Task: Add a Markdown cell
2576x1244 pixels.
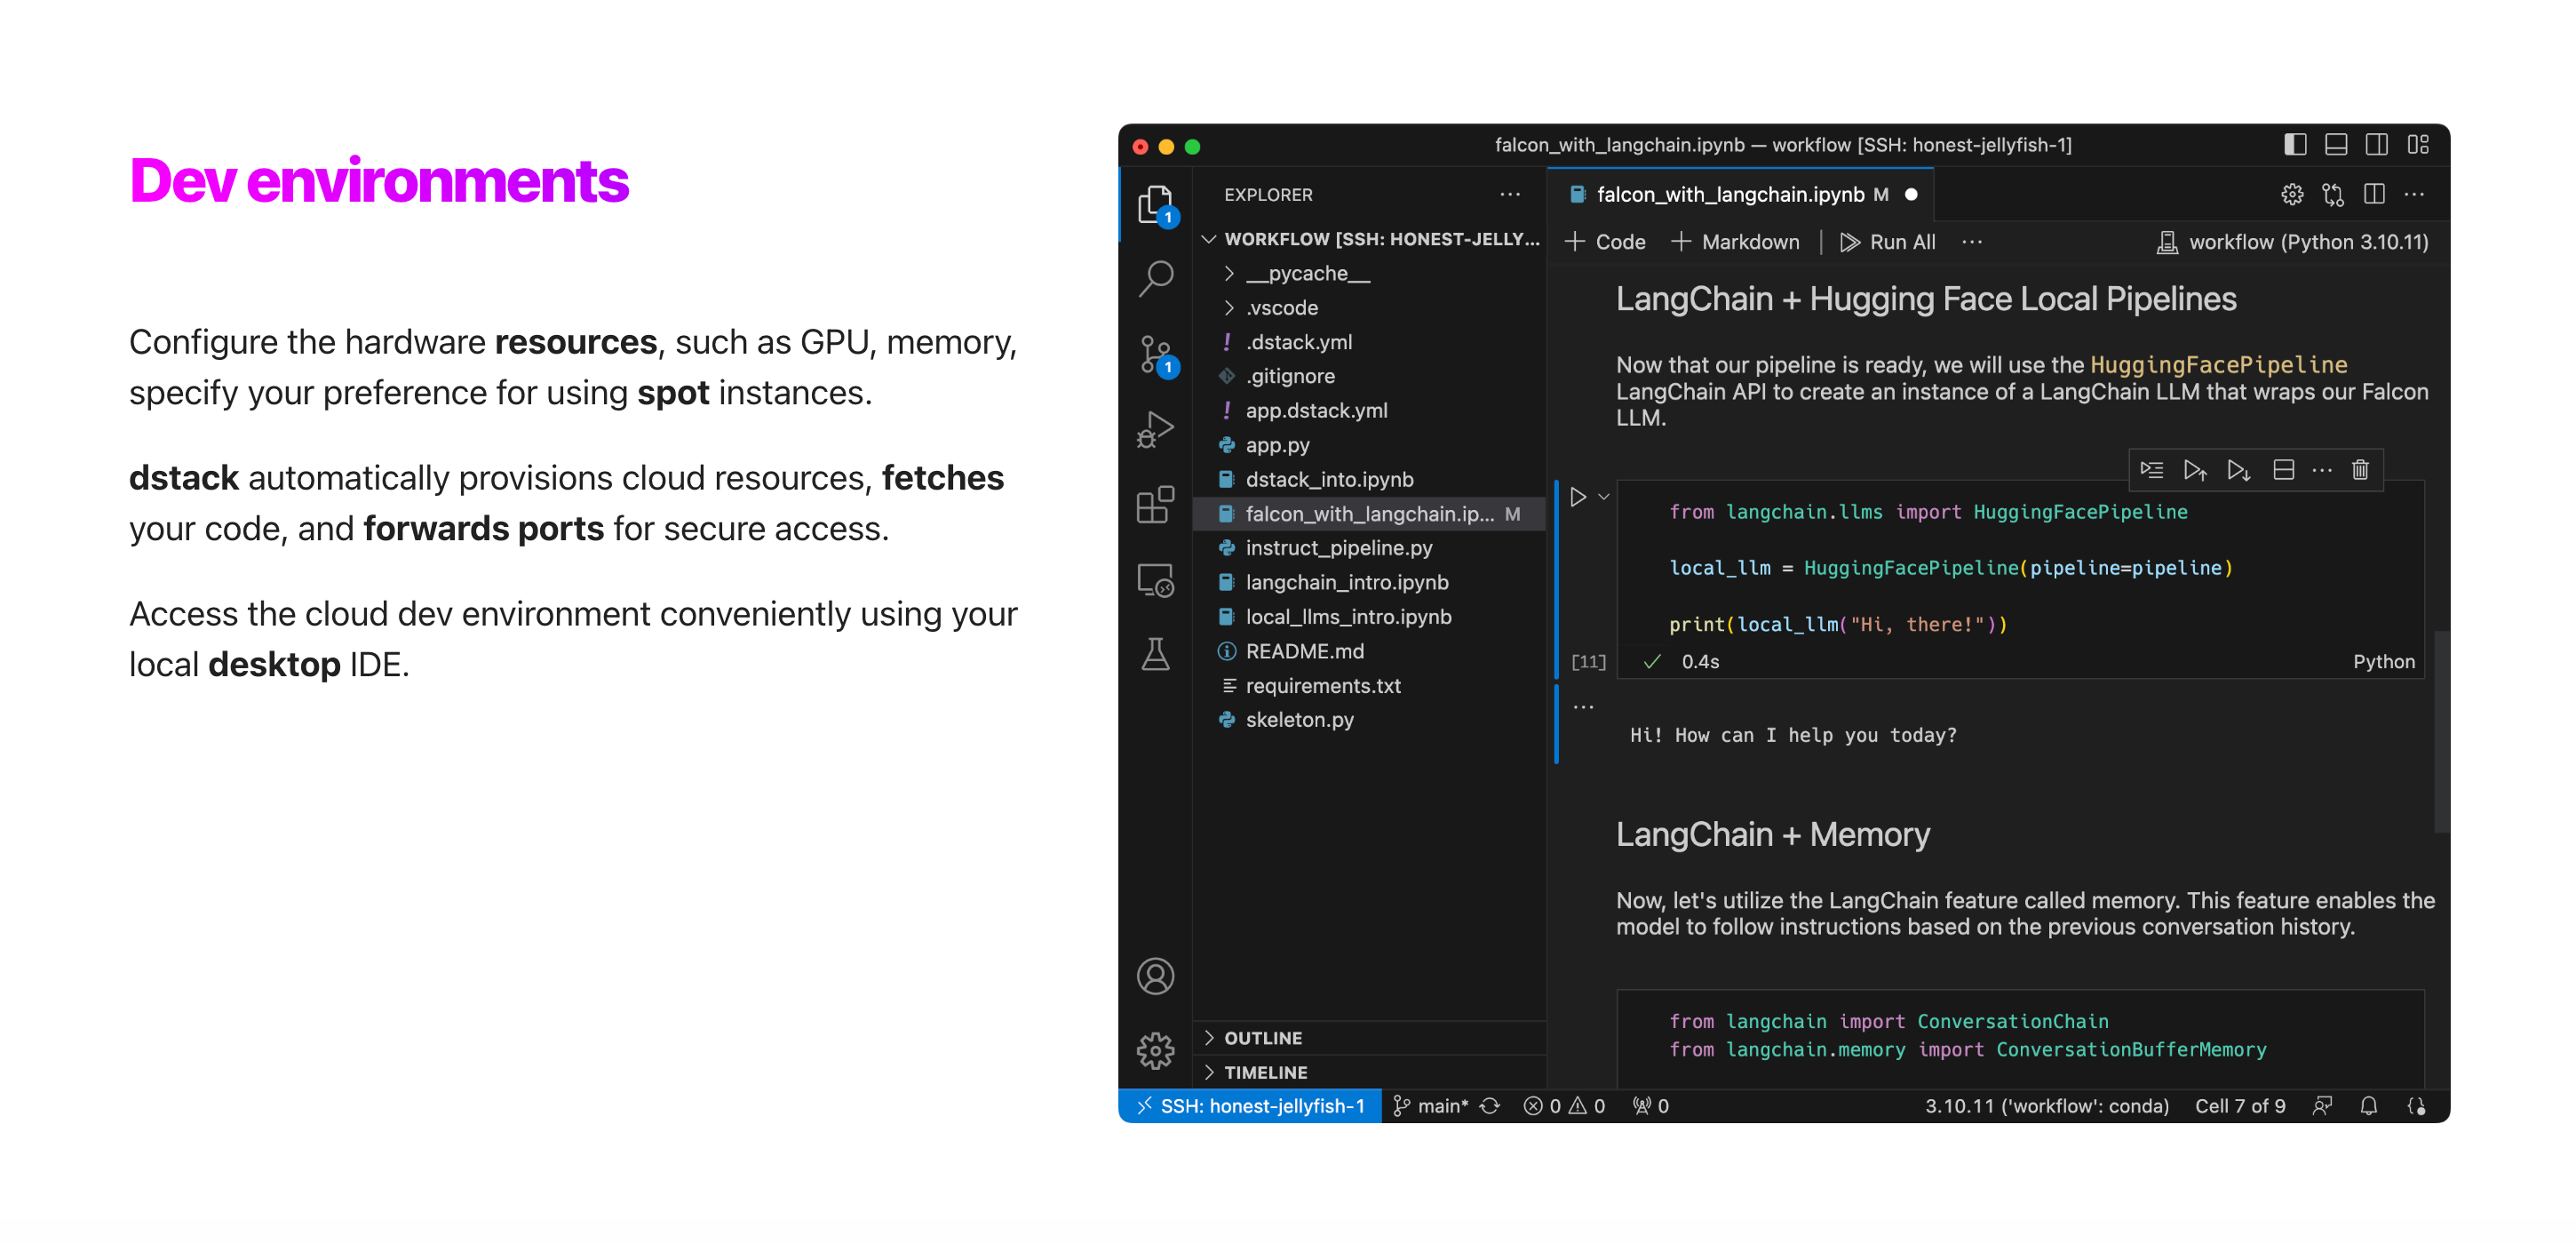Action: point(1734,242)
